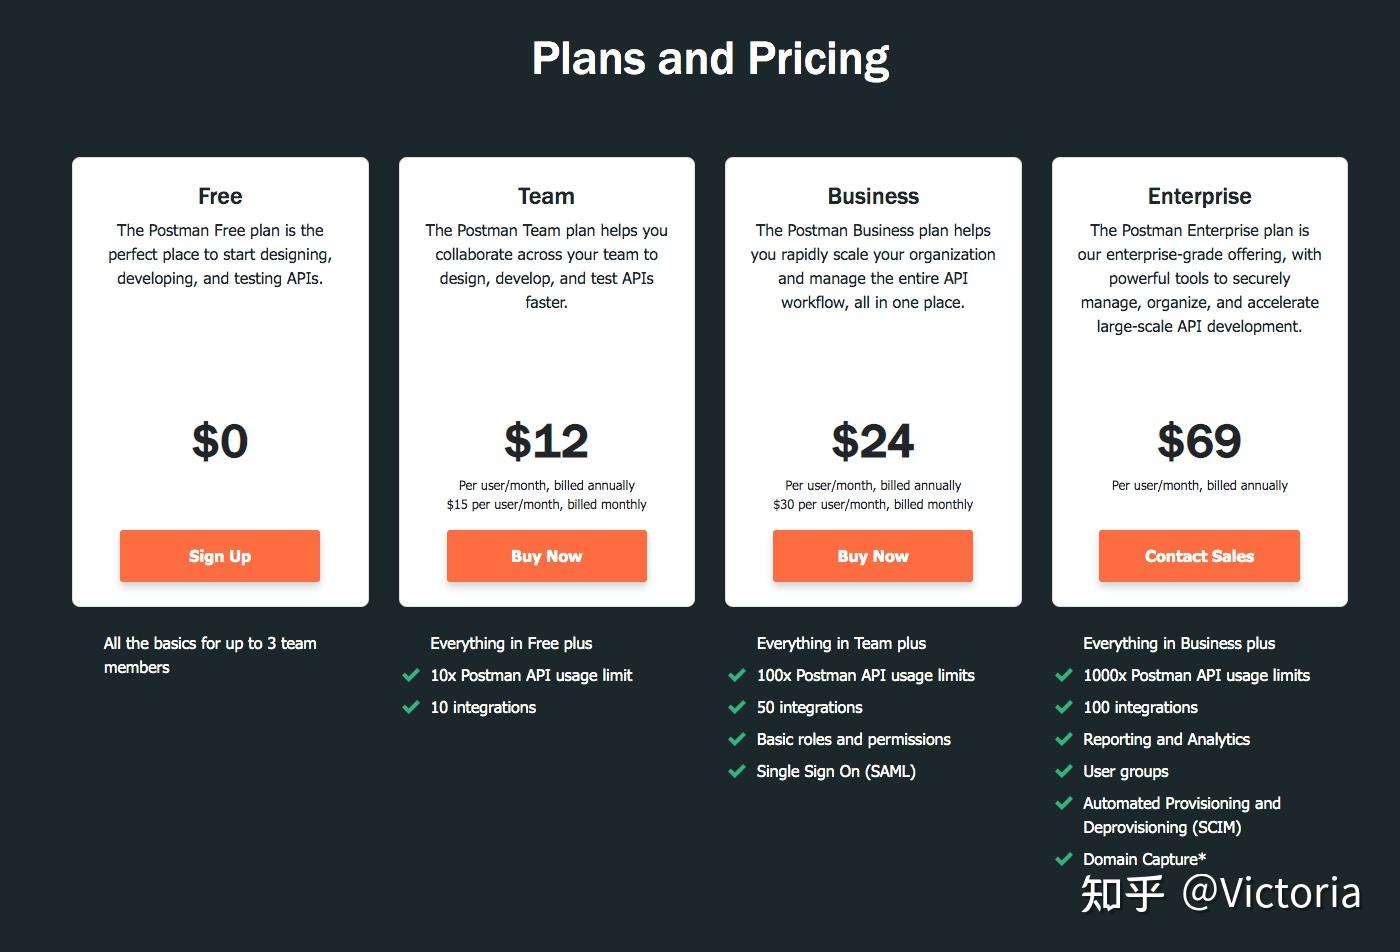This screenshot has width=1400, height=952.
Task: Select the Enterprise plan title
Action: (1199, 196)
